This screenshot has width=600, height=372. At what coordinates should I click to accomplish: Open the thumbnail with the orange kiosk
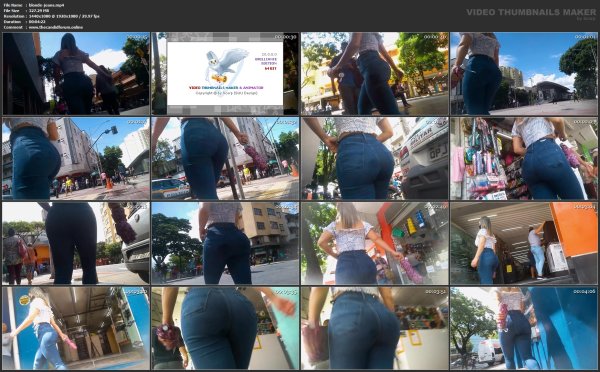tap(524, 243)
